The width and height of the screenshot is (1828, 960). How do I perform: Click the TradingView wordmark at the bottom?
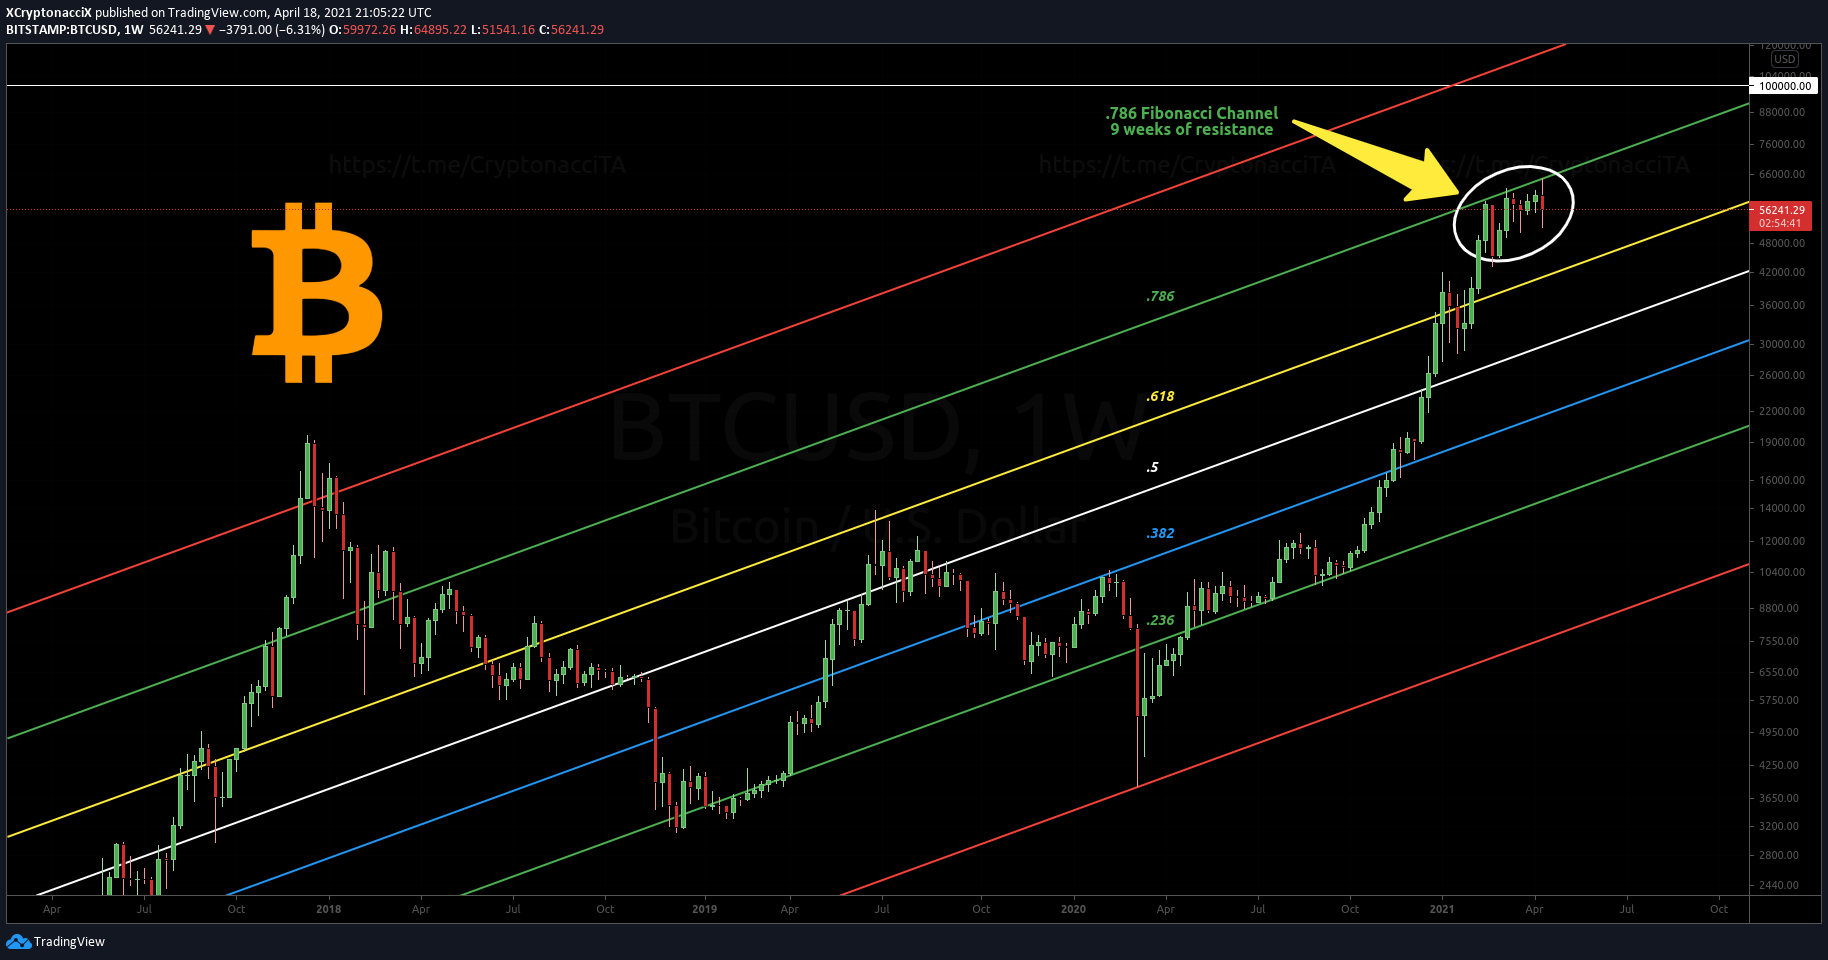point(69,942)
